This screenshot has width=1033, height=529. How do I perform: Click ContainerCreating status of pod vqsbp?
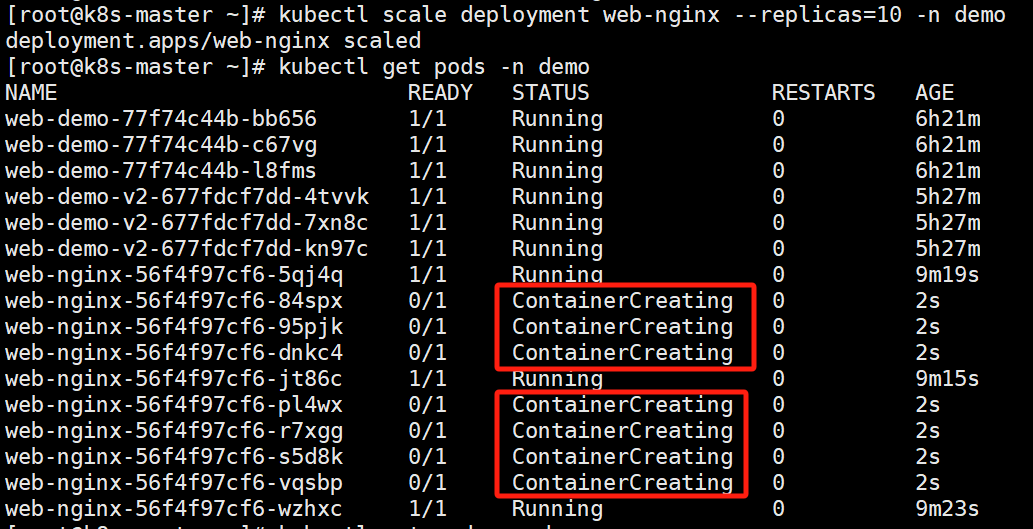623,484
